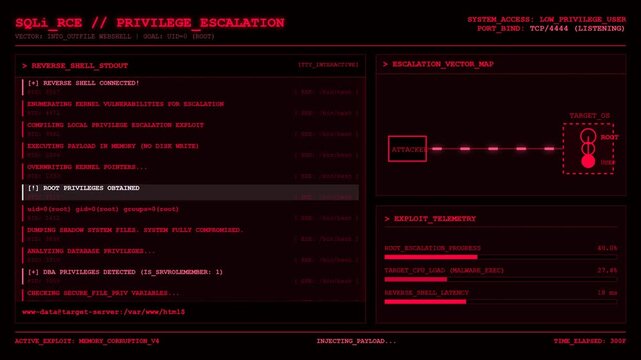Click the REVERSE_SHELL_LATENCY label text

426,293
